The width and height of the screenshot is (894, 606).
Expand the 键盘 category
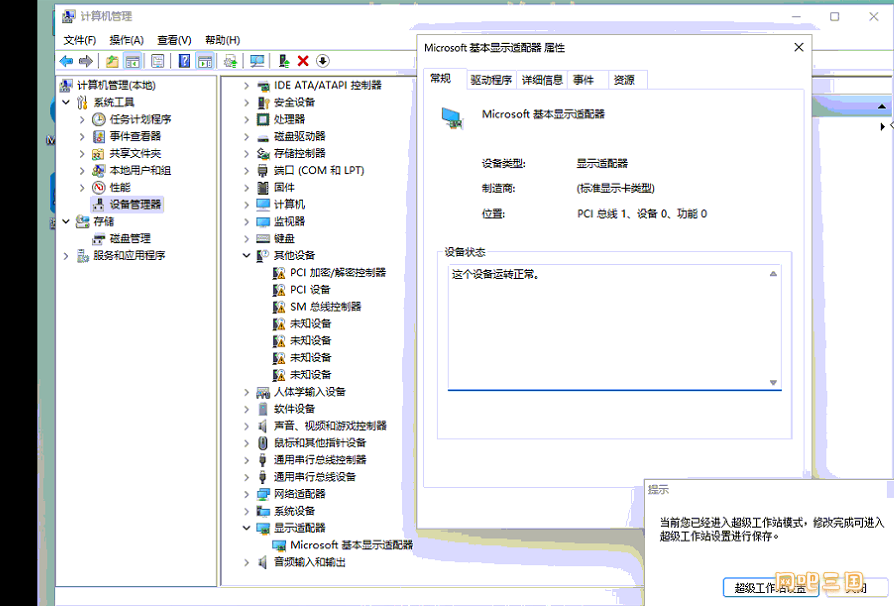pyautogui.click(x=246, y=238)
